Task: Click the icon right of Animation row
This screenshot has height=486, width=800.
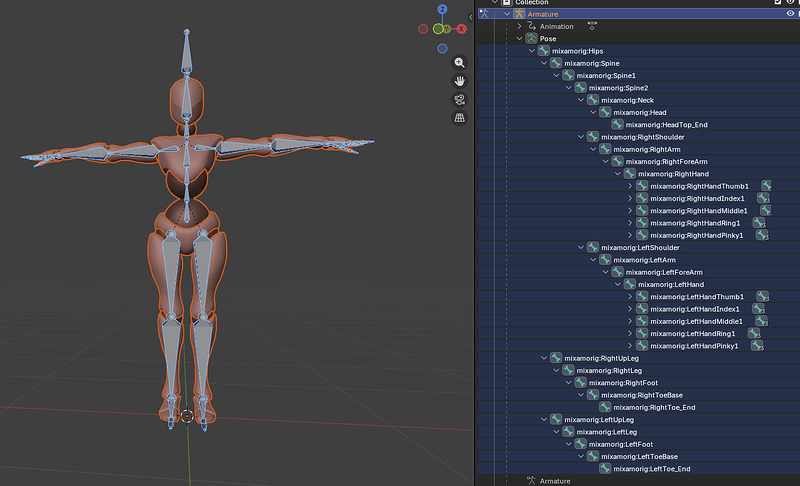Action: click(x=592, y=25)
